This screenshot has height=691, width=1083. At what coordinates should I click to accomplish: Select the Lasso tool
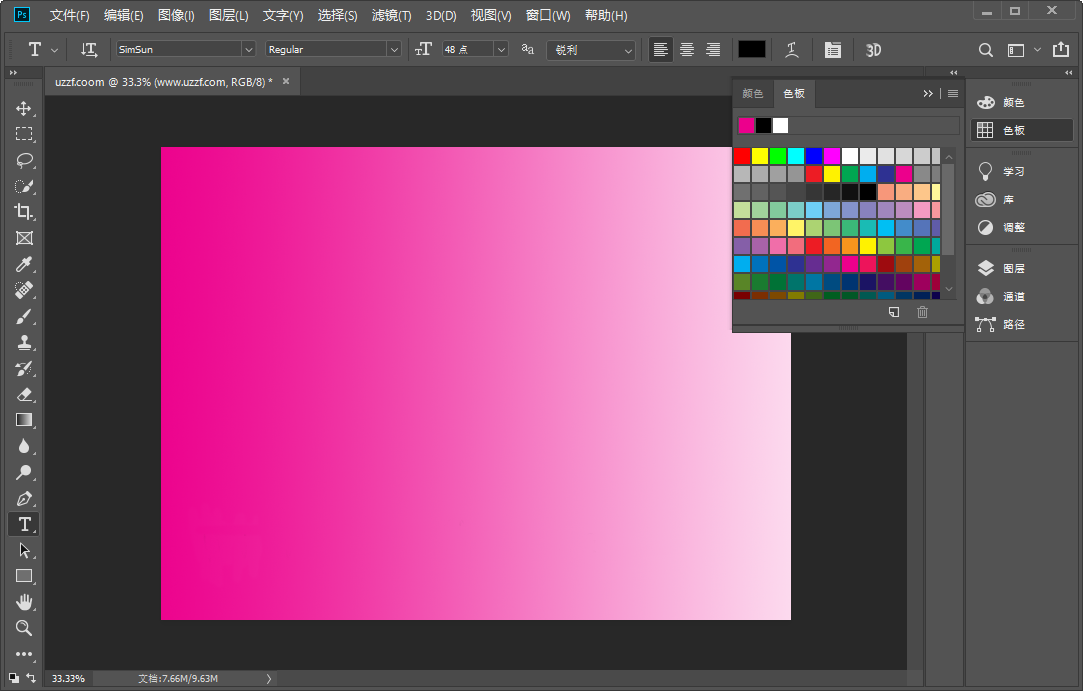pyautogui.click(x=24, y=160)
